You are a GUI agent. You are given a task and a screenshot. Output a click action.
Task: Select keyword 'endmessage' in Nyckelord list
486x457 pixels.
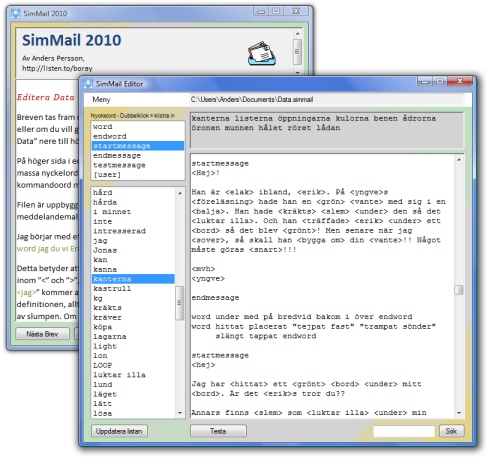click(138, 155)
